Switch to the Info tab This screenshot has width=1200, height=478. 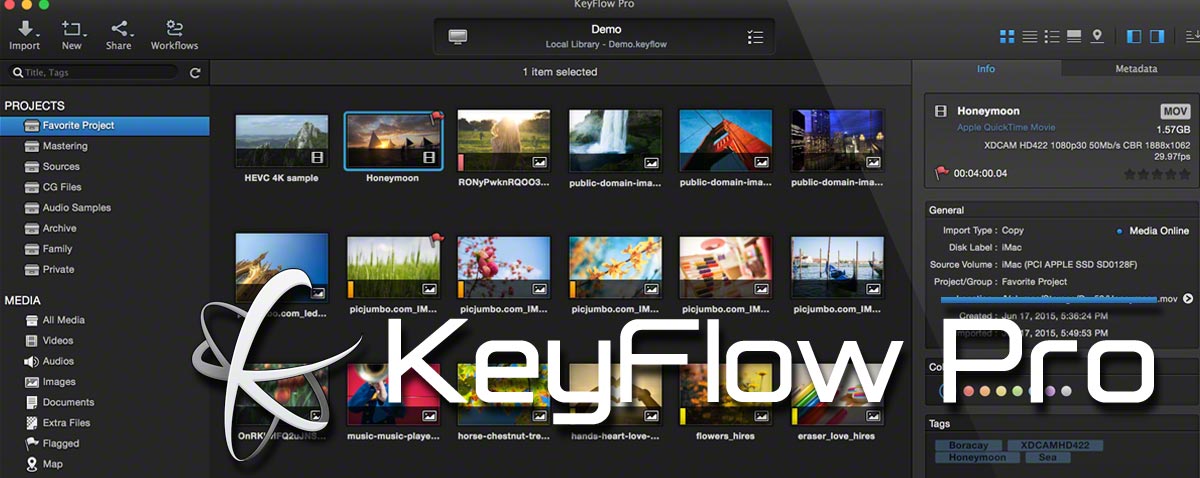(986, 69)
